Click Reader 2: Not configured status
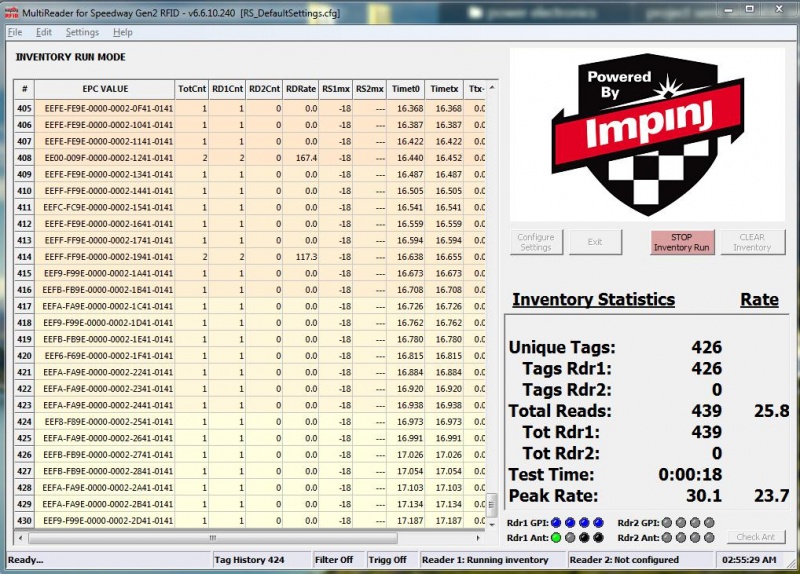The image size is (800, 574). (640, 560)
